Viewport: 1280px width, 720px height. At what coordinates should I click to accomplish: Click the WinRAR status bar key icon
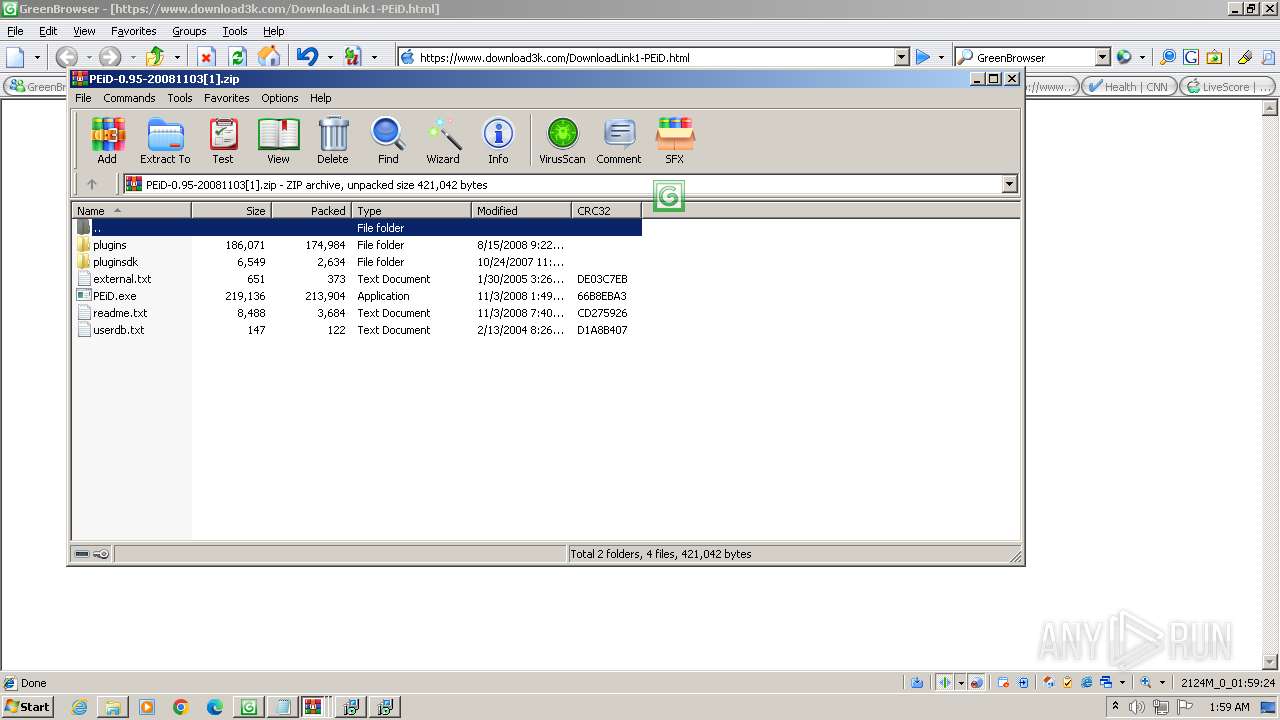101,554
